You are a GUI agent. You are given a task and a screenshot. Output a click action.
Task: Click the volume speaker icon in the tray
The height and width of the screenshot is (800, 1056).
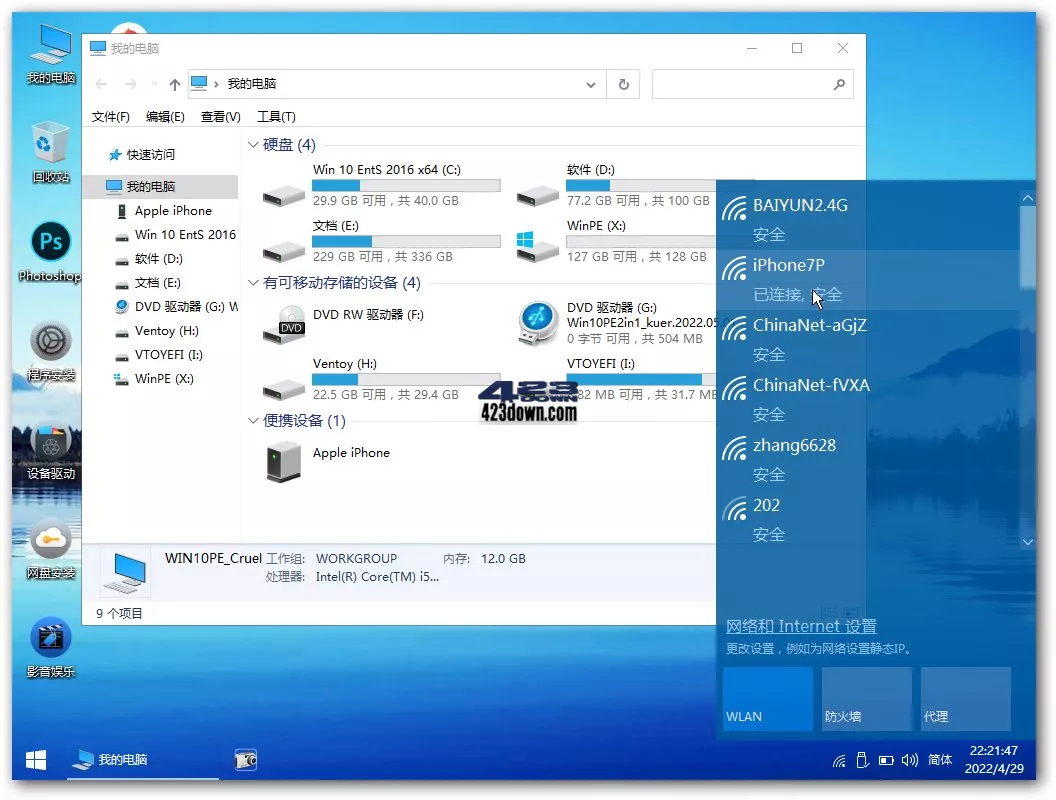[909, 761]
